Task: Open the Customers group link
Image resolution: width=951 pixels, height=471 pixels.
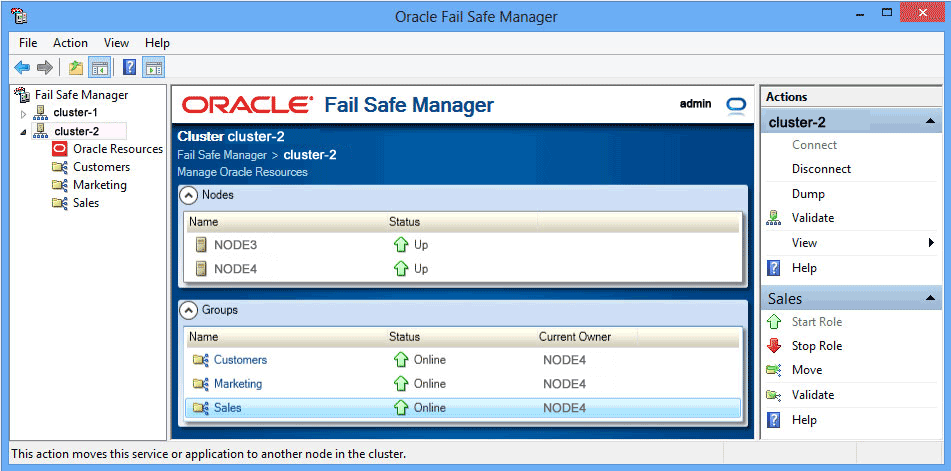Action: (x=240, y=360)
